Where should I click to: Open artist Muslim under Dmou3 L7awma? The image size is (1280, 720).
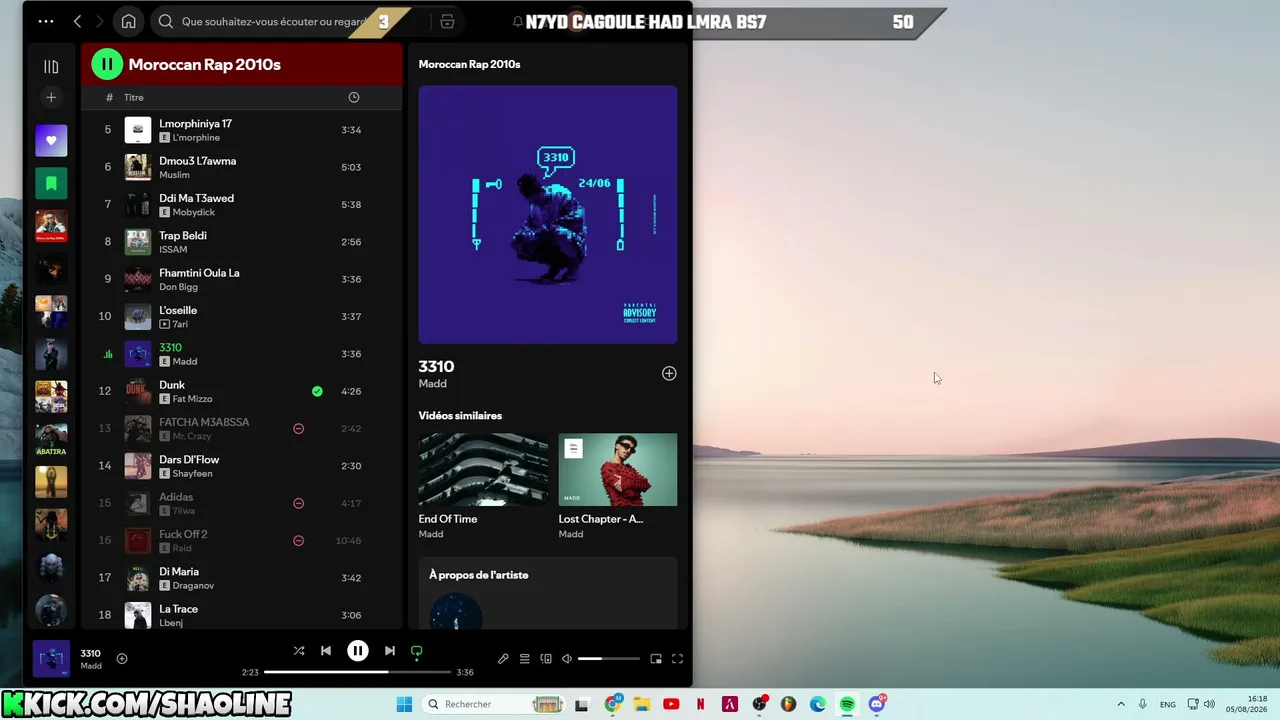point(174,175)
